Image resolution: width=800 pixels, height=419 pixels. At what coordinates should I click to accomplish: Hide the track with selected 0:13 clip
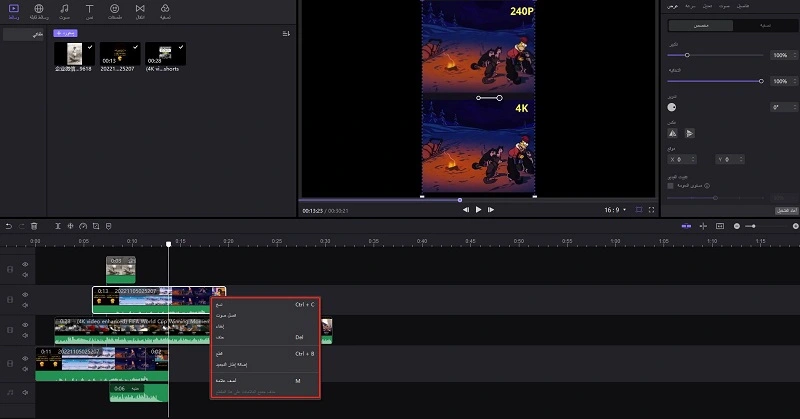coord(25,294)
